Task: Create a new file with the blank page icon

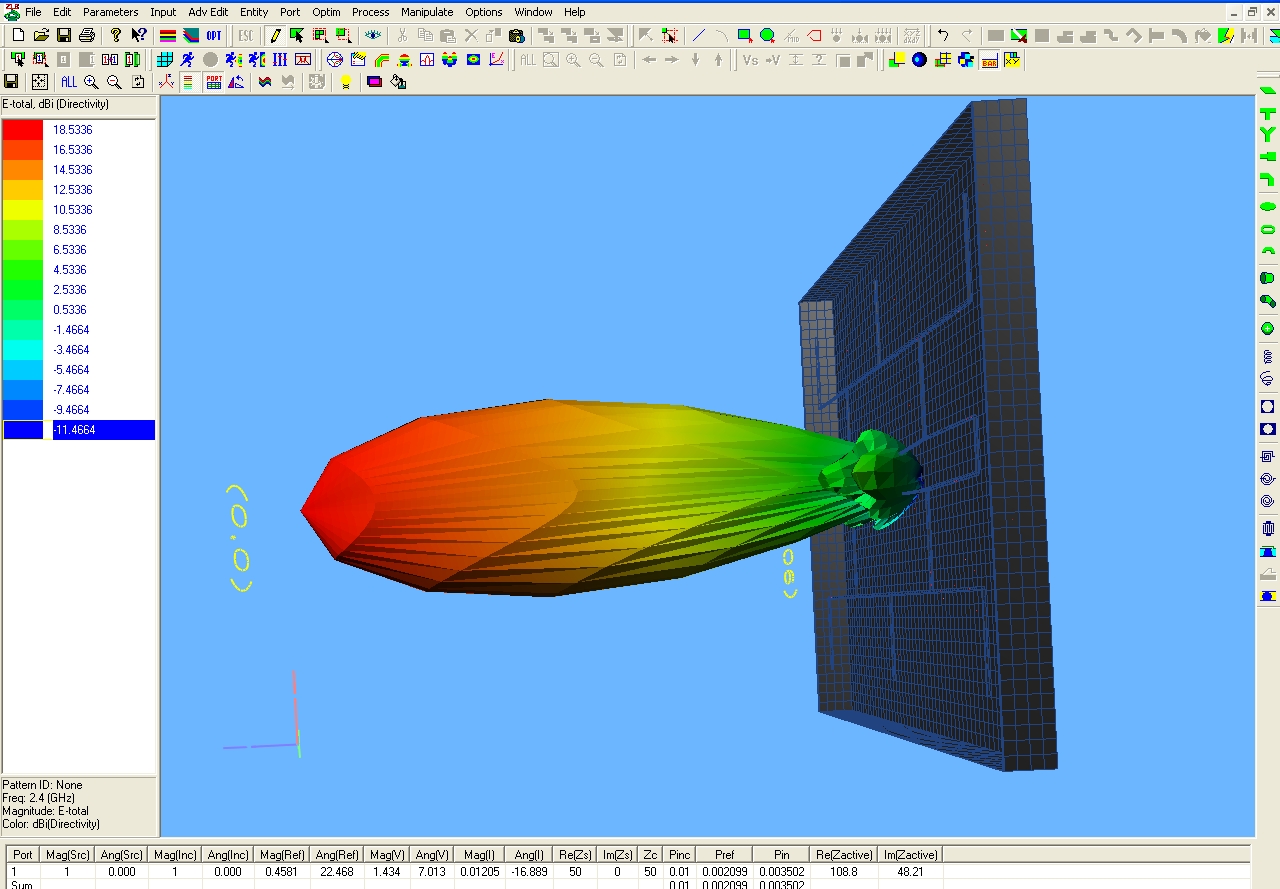Action: pyautogui.click(x=18, y=35)
